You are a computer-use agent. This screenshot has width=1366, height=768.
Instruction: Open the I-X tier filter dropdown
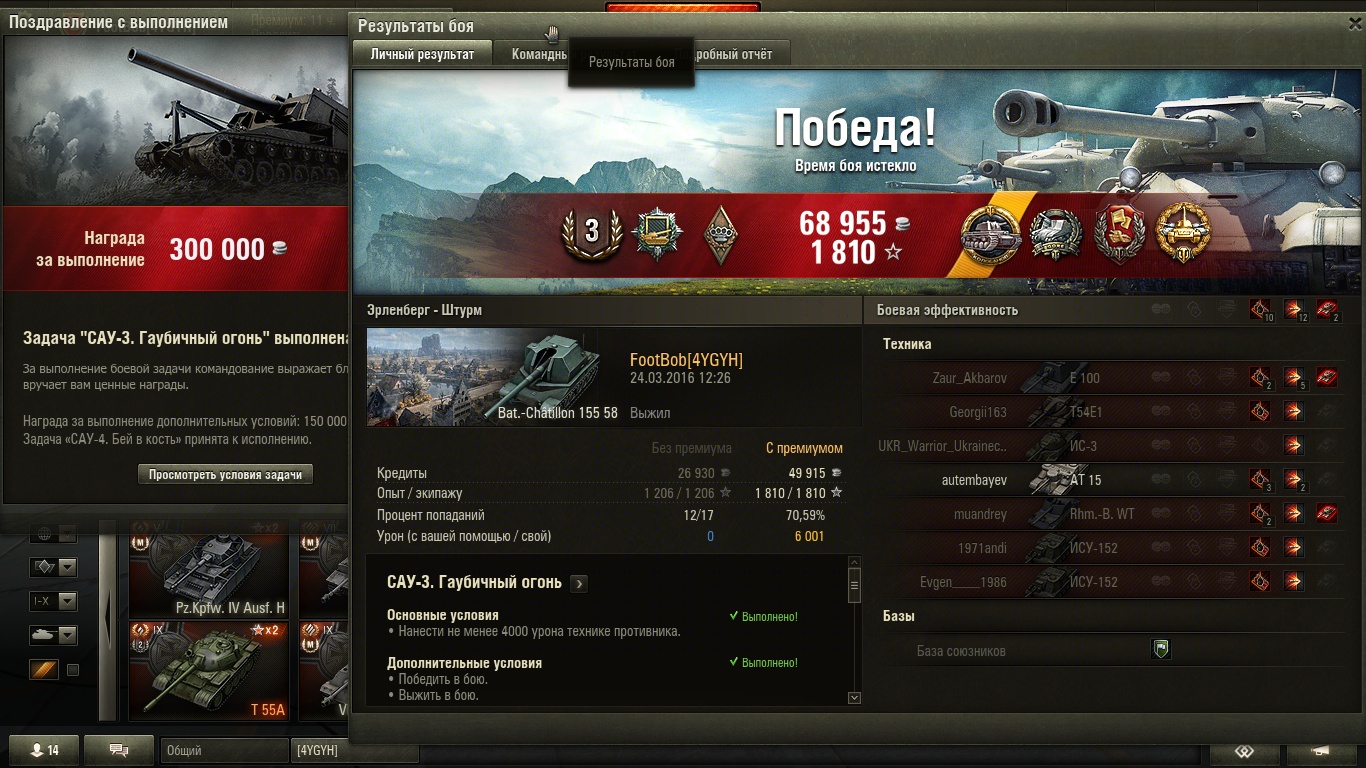tap(53, 601)
